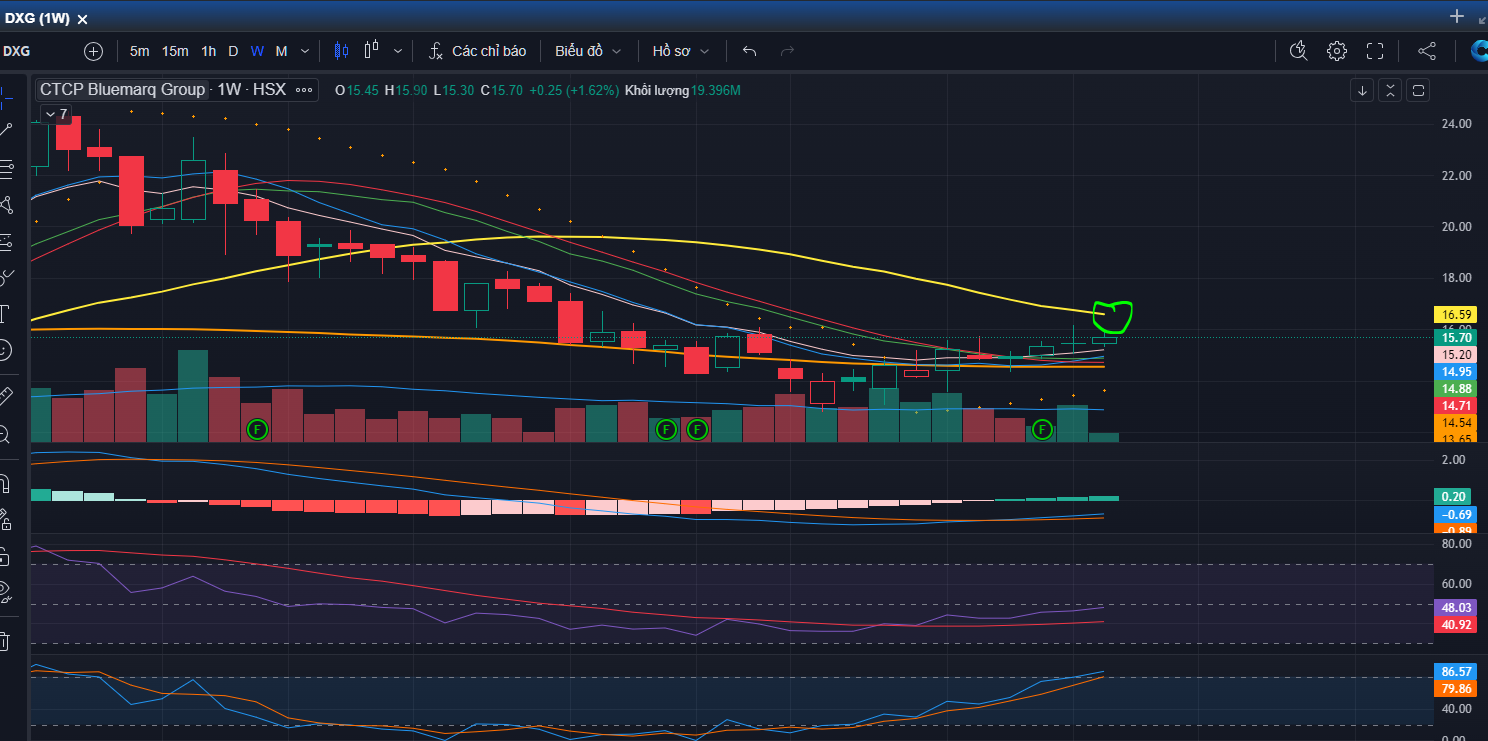
Task: Click the CTCP Bluemarq Group symbol title
Action: pos(122,90)
